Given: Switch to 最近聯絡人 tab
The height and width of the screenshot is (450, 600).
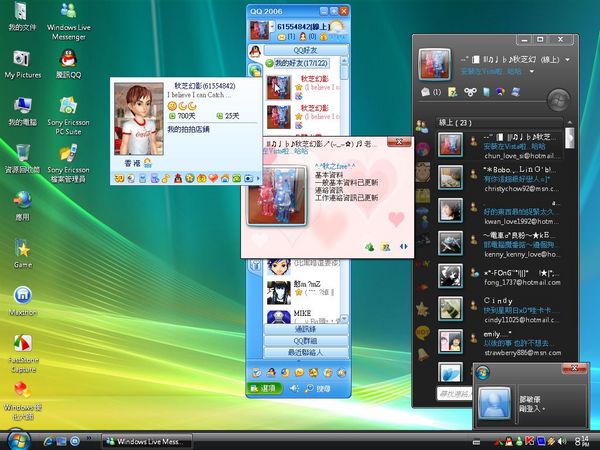Looking at the screenshot, I should [305, 352].
